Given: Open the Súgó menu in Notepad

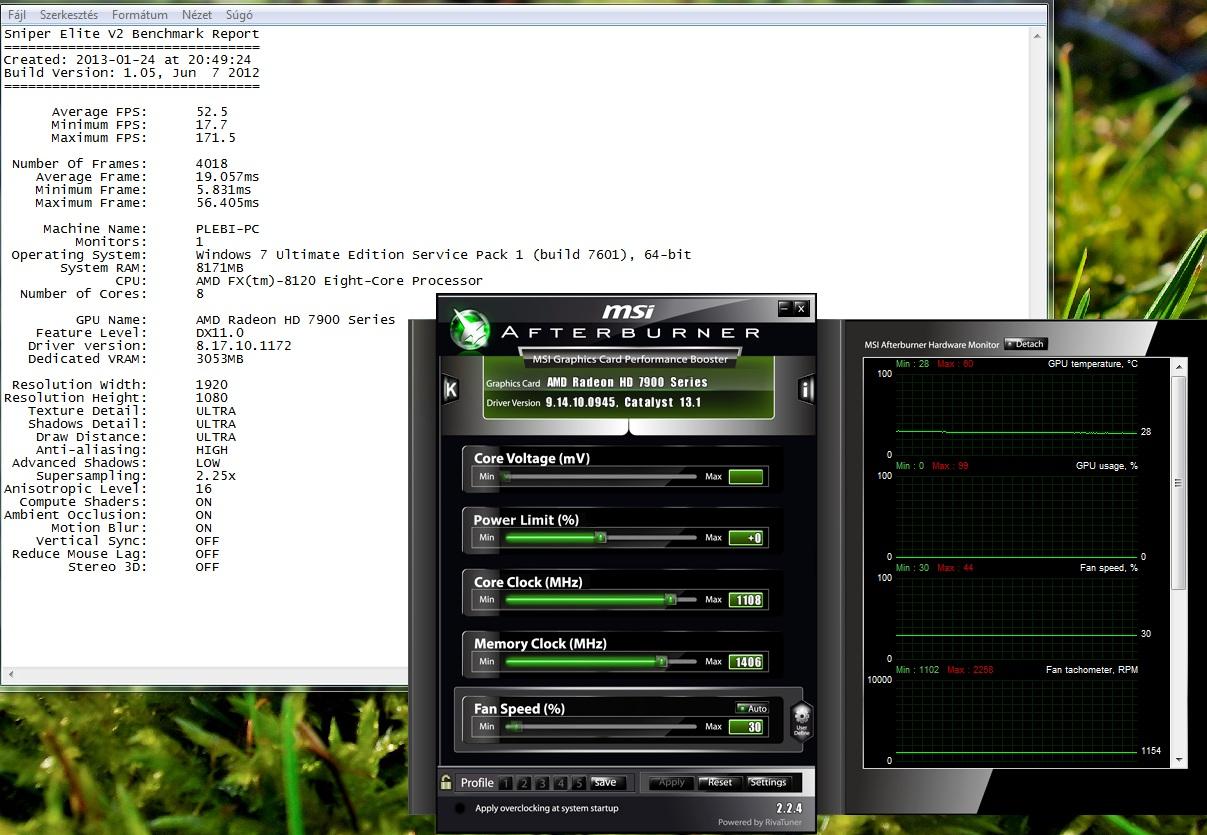Looking at the screenshot, I should coord(240,15).
